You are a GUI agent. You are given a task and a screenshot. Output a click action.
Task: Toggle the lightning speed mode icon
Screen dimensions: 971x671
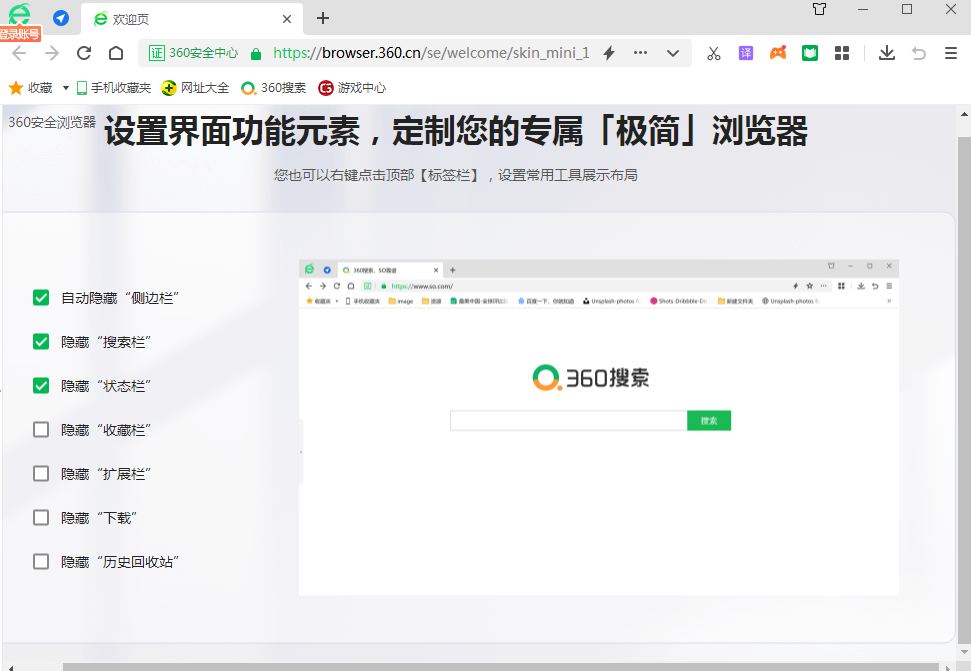coord(609,53)
